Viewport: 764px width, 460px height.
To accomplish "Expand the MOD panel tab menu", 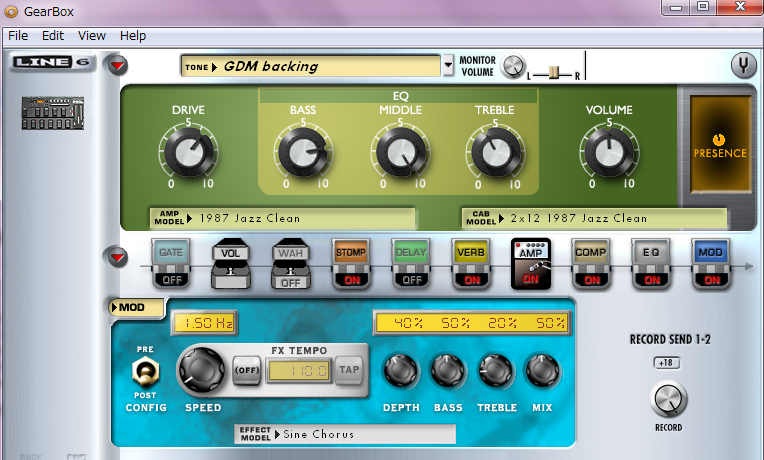I will click(137, 307).
